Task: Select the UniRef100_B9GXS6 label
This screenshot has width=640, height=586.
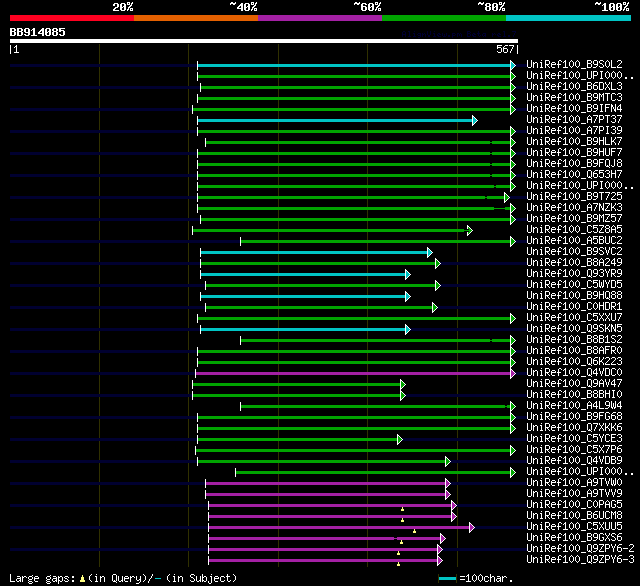Action: tap(574, 538)
